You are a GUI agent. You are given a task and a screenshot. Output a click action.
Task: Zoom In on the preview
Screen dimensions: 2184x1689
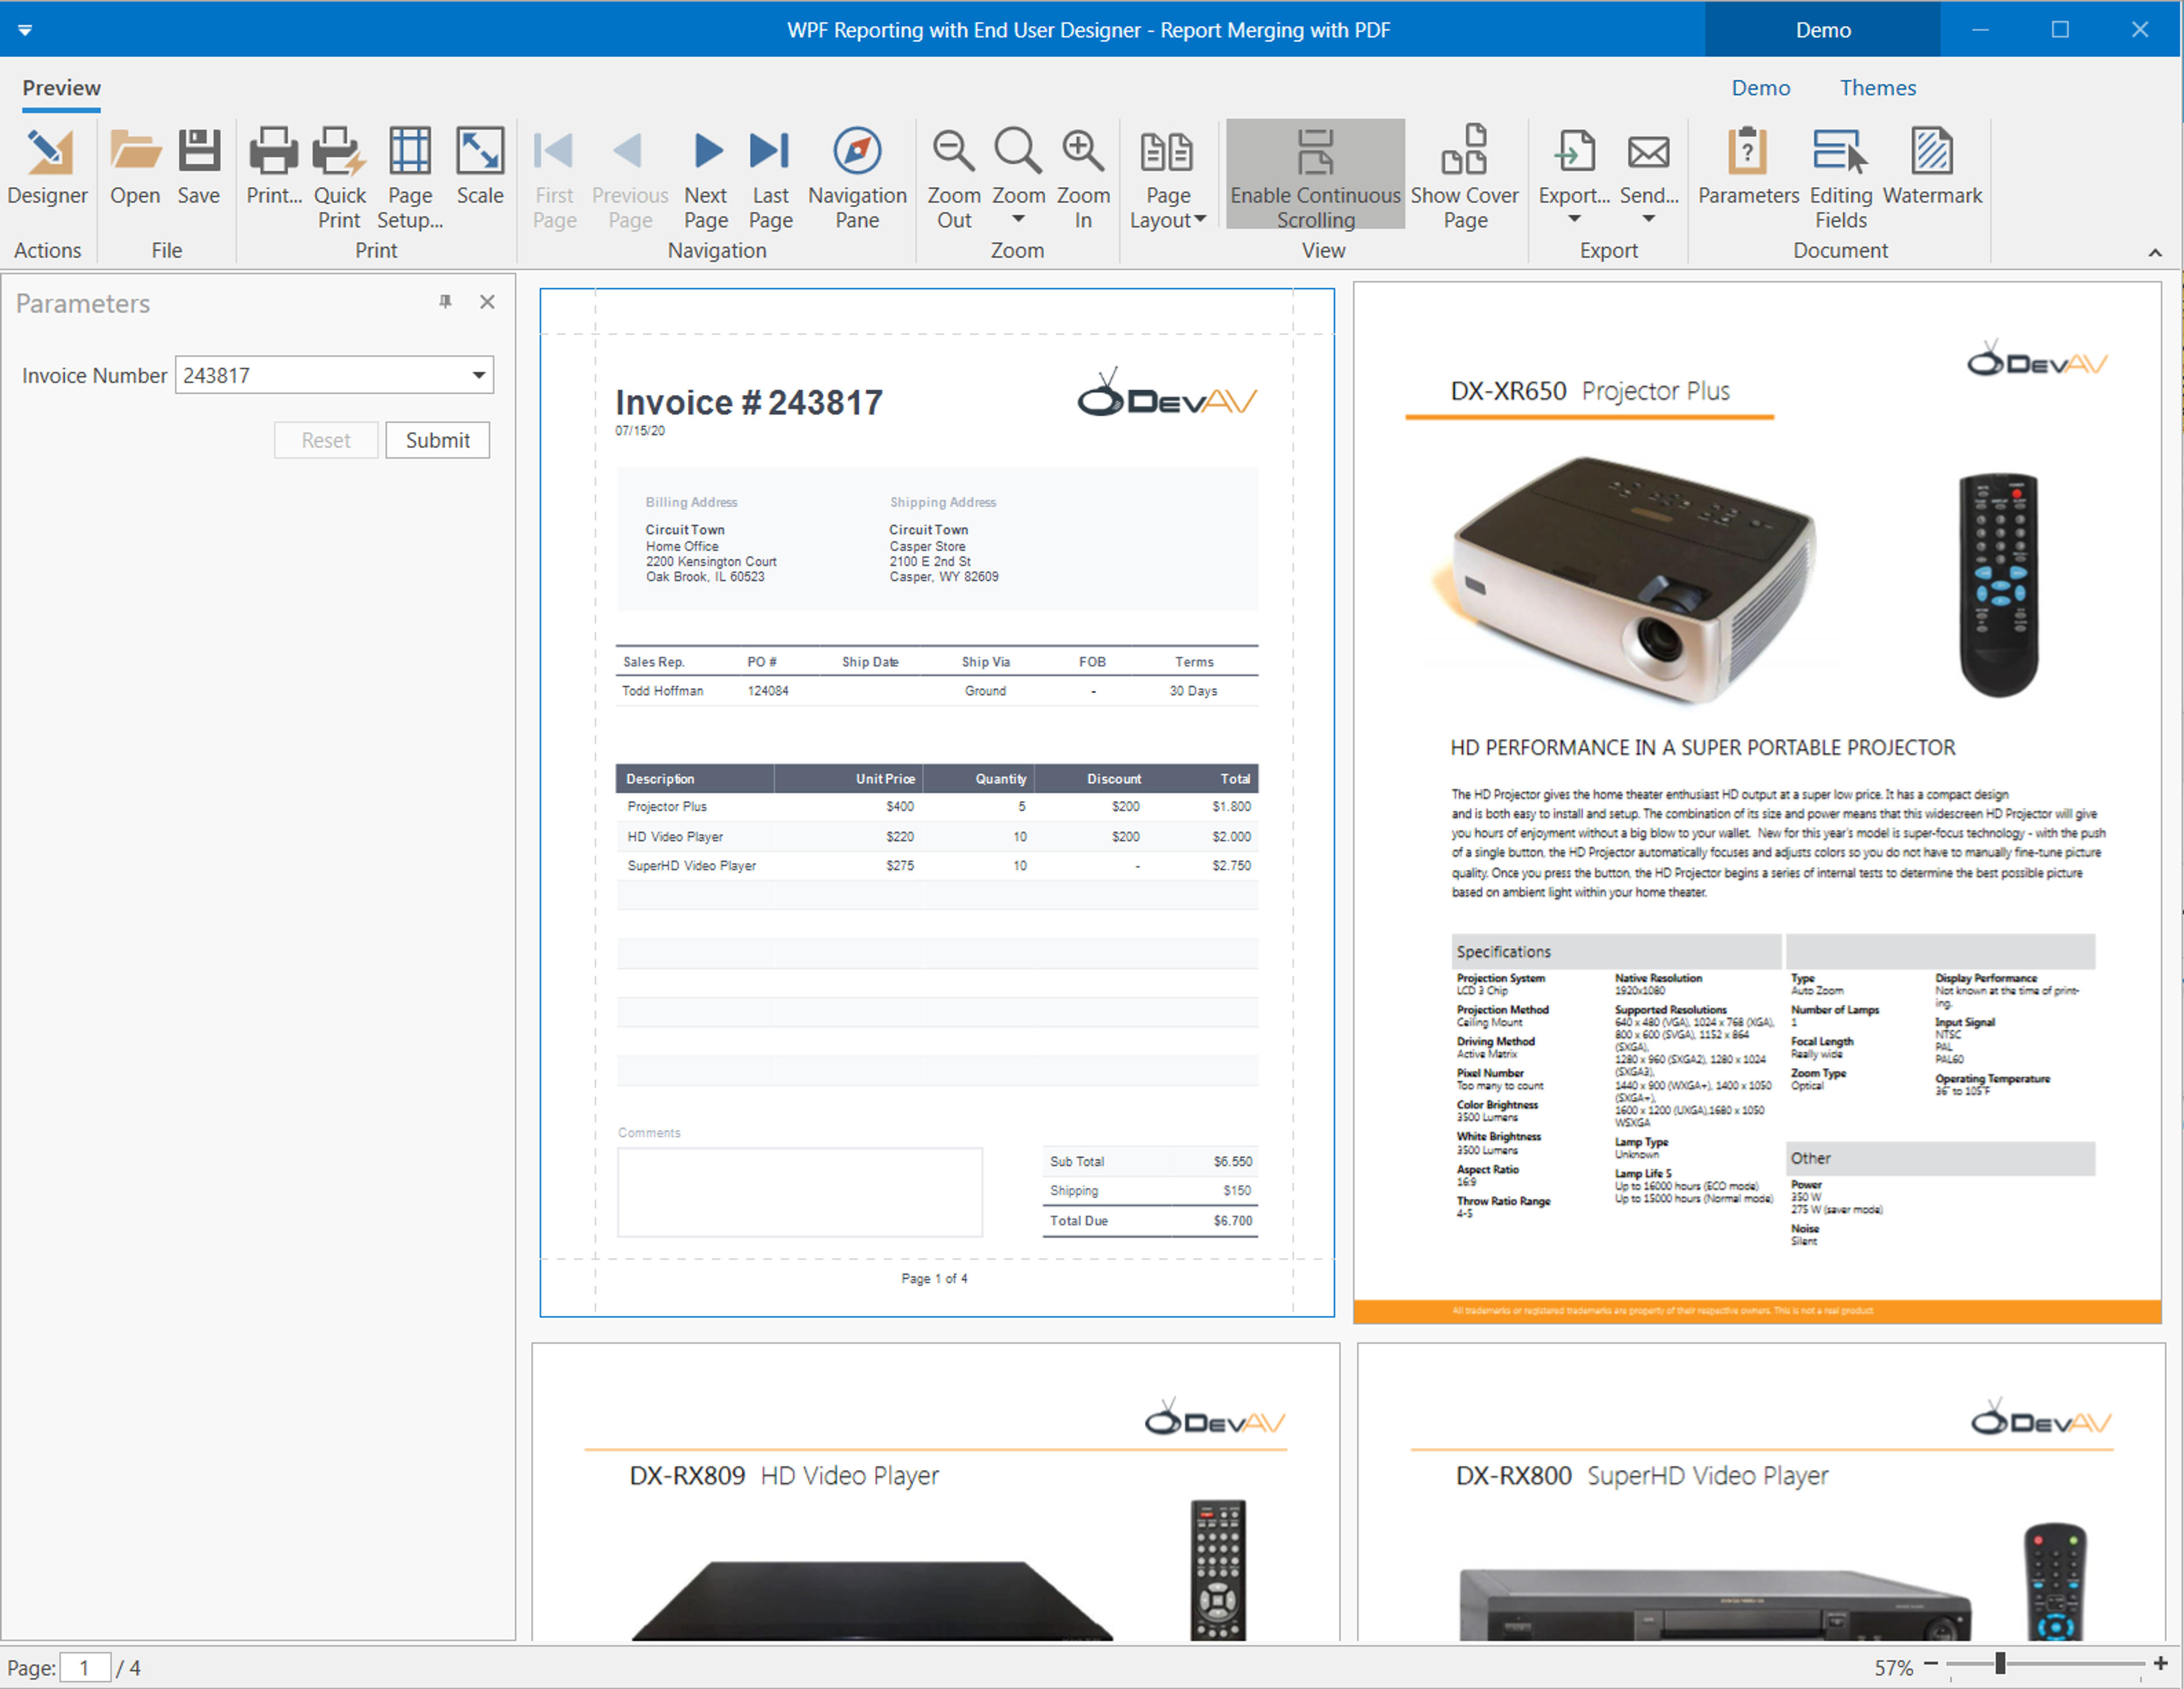[x=1083, y=179]
